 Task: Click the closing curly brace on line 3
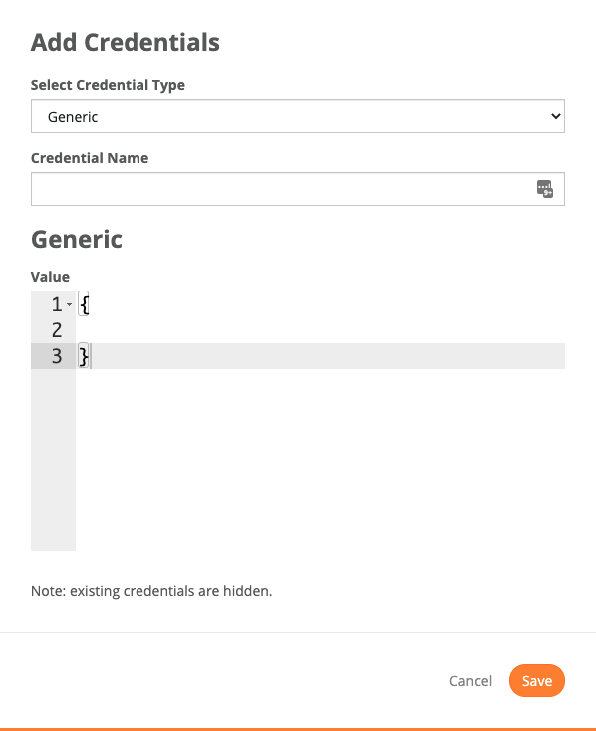click(x=84, y=356)
